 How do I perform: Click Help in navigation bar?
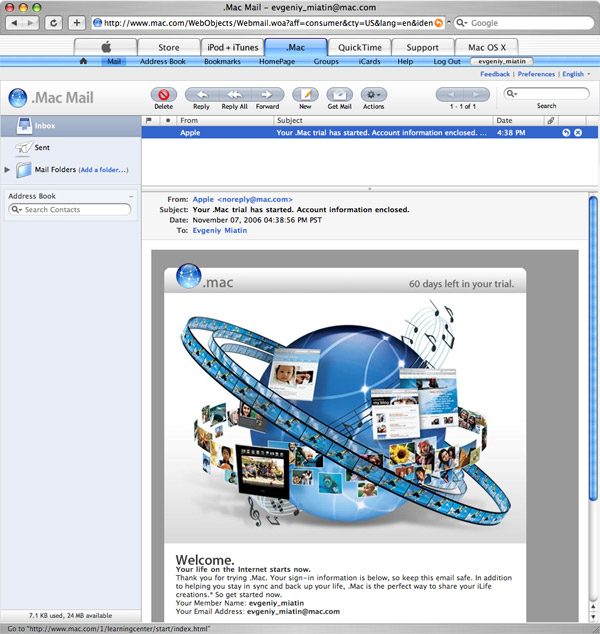coord(405,61)
